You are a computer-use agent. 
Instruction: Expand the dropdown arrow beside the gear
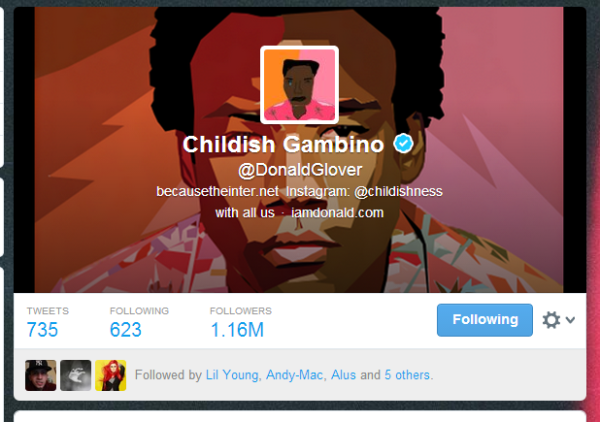coord(570,319)
